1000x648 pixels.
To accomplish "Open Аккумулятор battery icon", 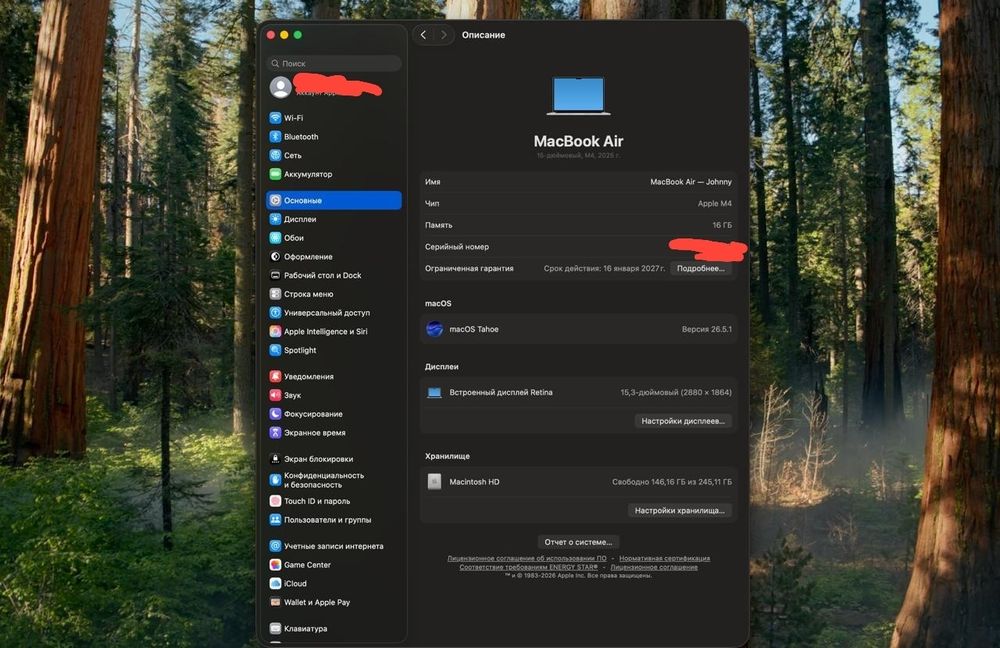I will (275, 174).
